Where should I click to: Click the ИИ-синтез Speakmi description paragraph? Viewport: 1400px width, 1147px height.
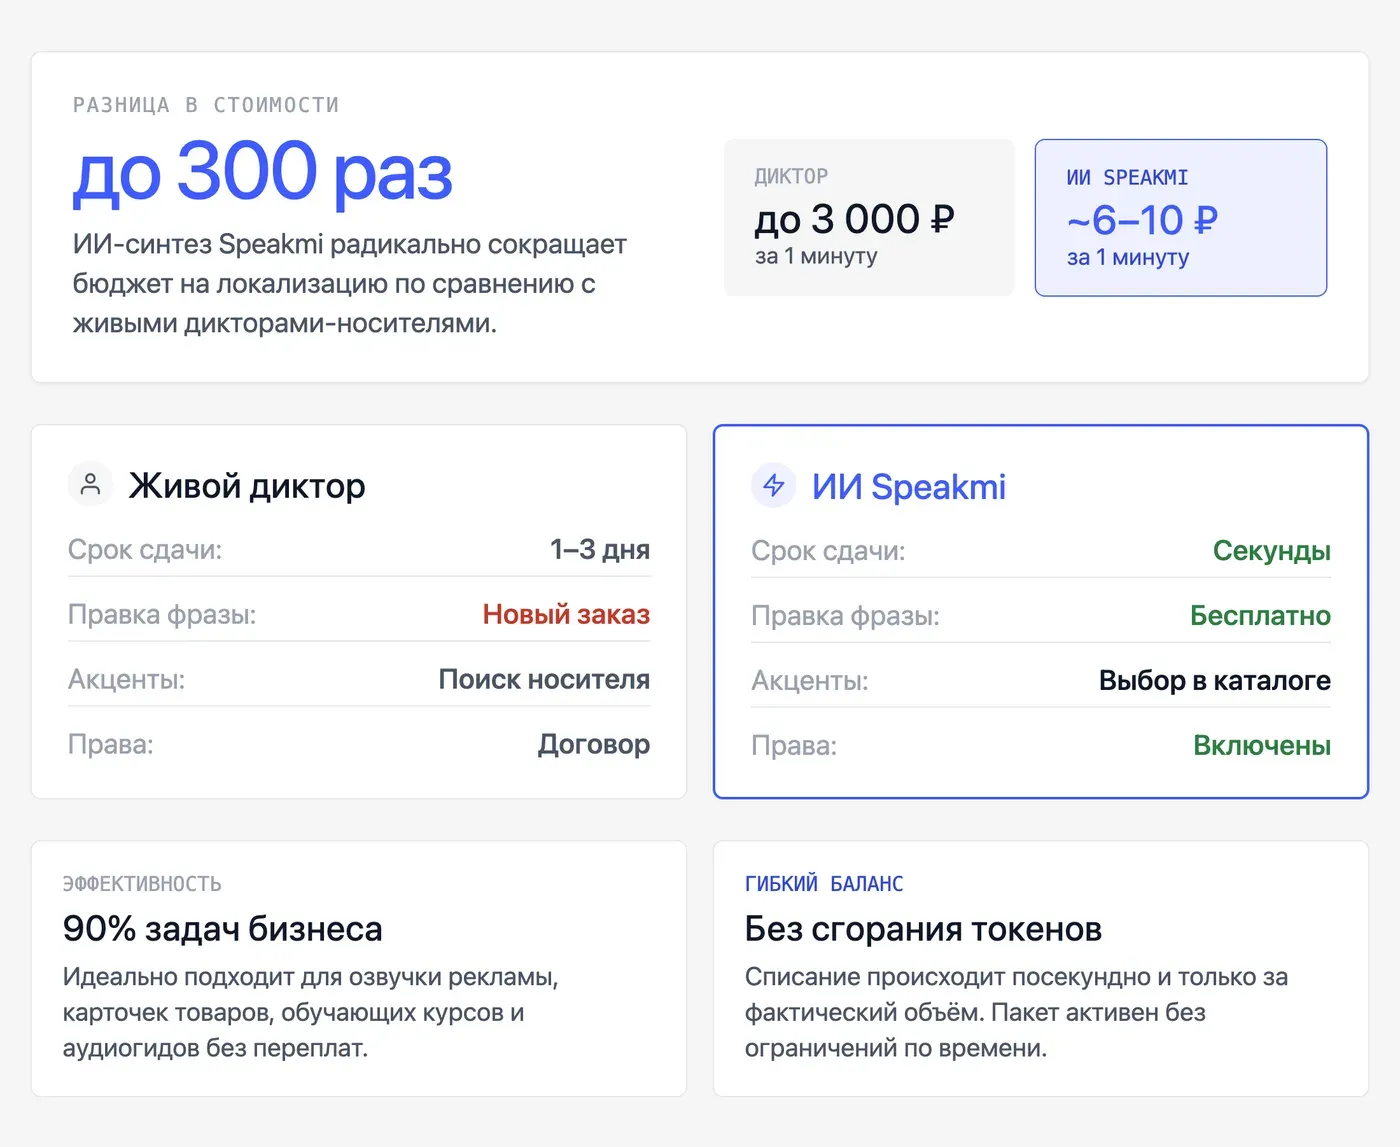pos(350,284)
